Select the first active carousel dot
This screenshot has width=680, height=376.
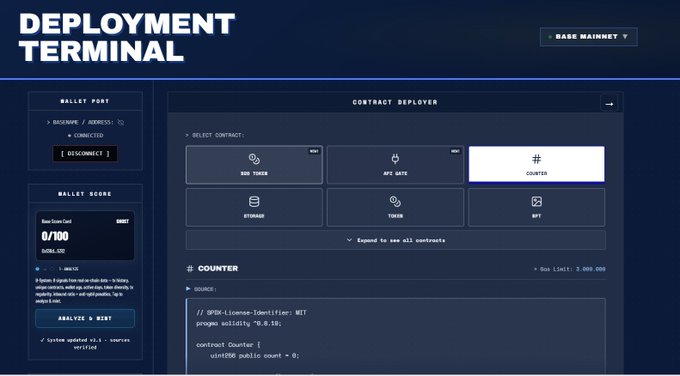[37, 269]
